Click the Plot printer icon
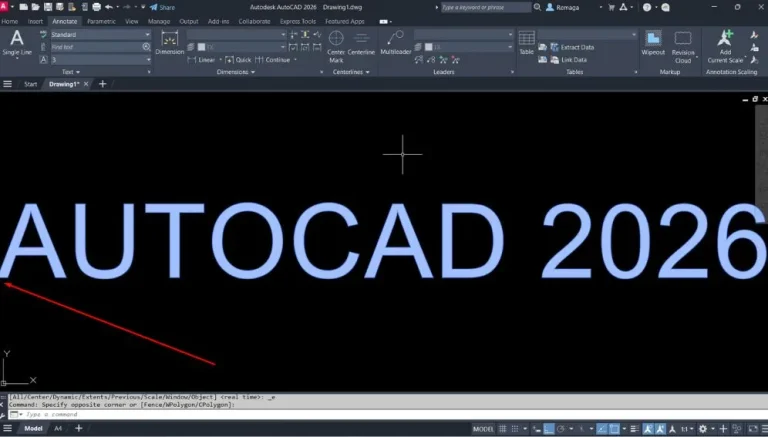 pyautogui.click(x=96, y=7)
